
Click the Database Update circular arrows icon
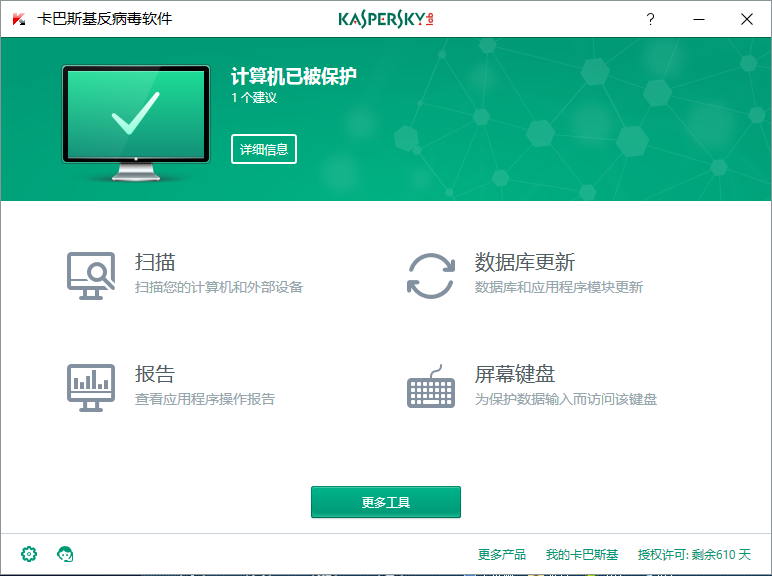(431, 275)
